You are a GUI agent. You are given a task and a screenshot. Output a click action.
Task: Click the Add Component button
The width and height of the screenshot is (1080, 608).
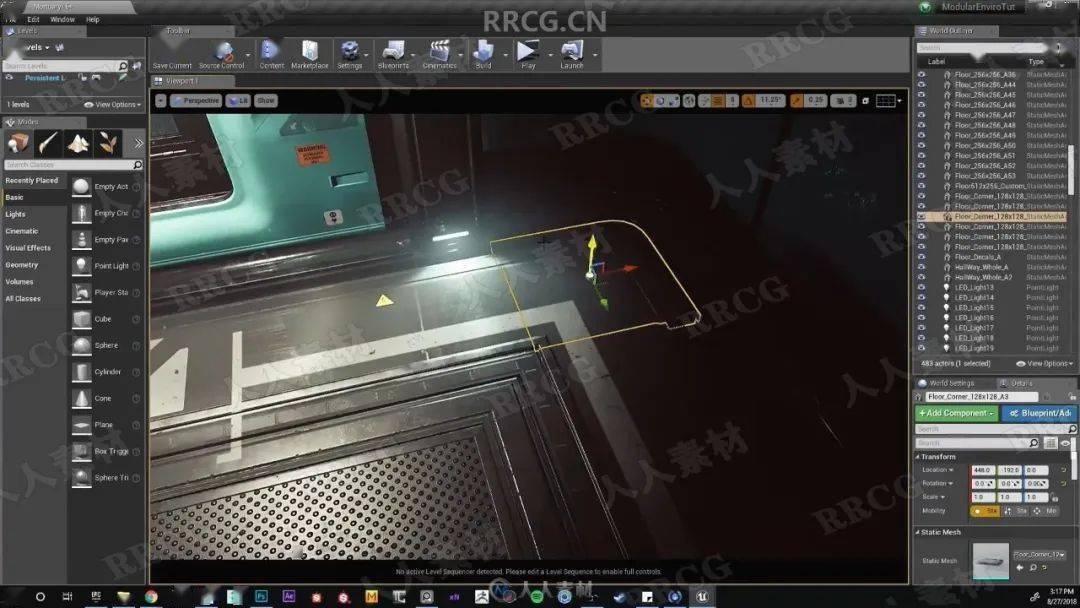point(957,413)
